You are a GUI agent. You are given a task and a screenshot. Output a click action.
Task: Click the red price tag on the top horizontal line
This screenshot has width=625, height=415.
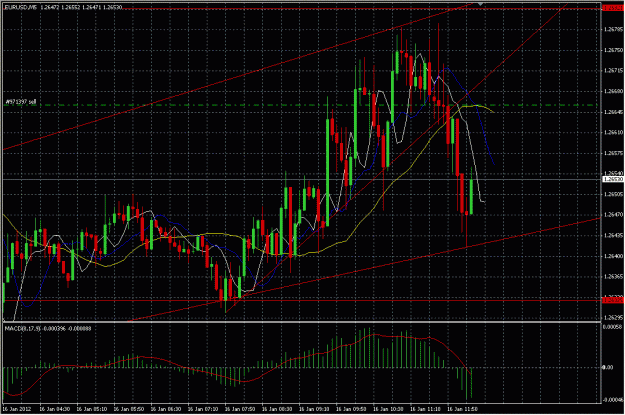click(613, 8)
